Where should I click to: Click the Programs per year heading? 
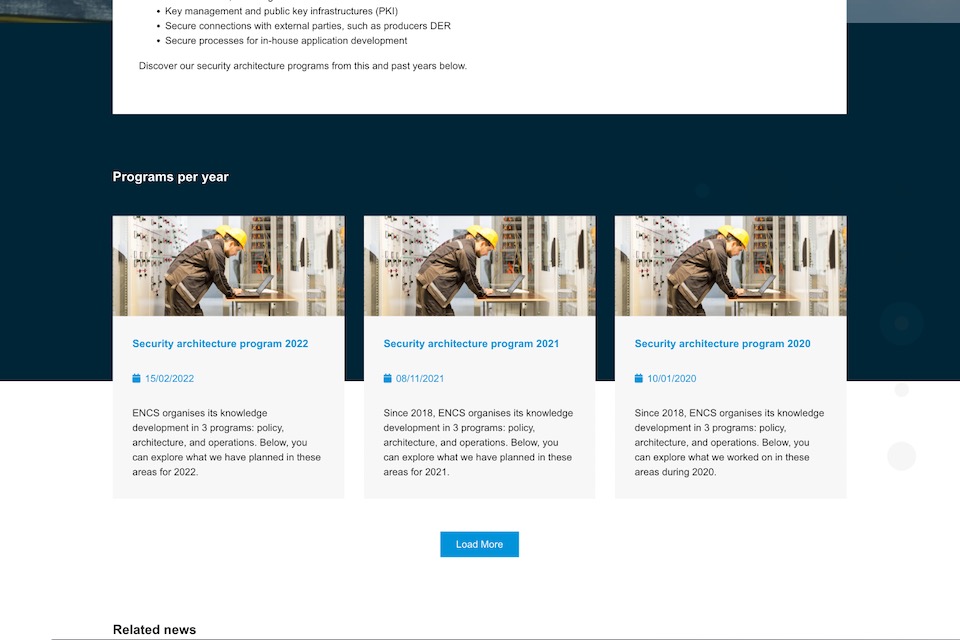(170, 177)
